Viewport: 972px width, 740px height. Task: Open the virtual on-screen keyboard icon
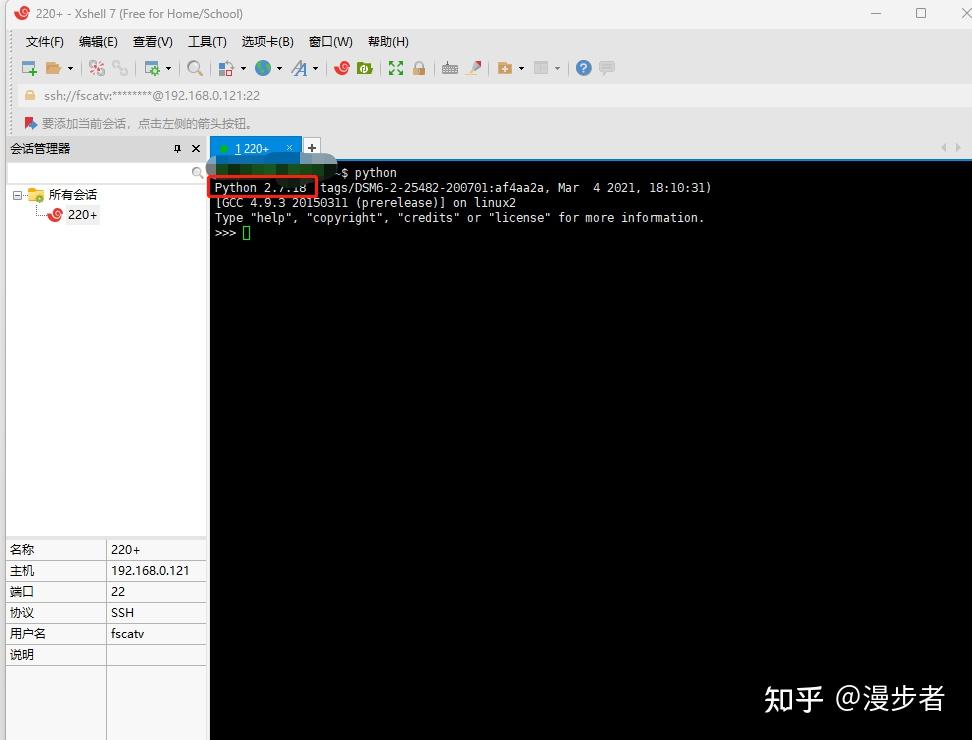pyautogui.click(x=450, y=68)
